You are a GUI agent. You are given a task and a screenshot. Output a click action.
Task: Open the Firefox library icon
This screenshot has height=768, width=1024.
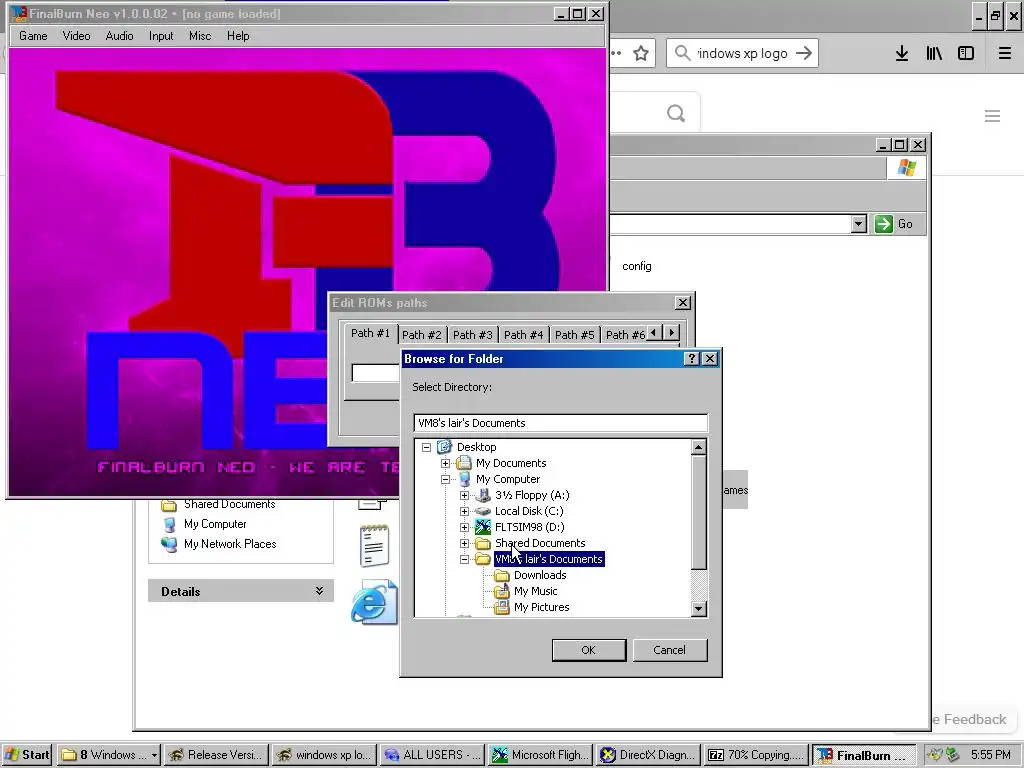(934, 54)
